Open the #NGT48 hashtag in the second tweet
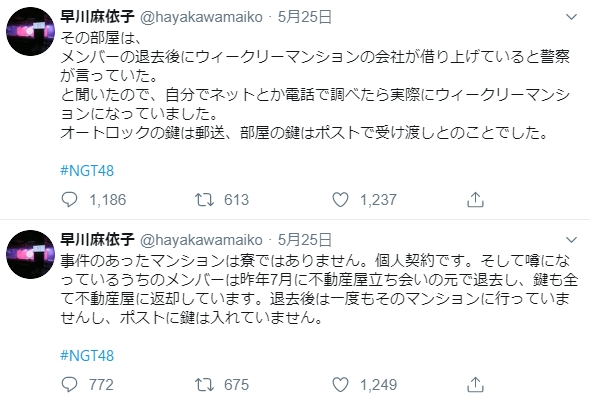This screenshot has width=590, height=398. point(87,356)
